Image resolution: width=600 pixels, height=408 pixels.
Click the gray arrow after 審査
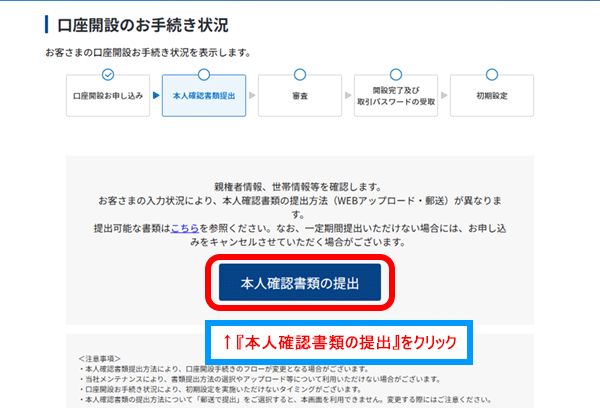(348, 95)
